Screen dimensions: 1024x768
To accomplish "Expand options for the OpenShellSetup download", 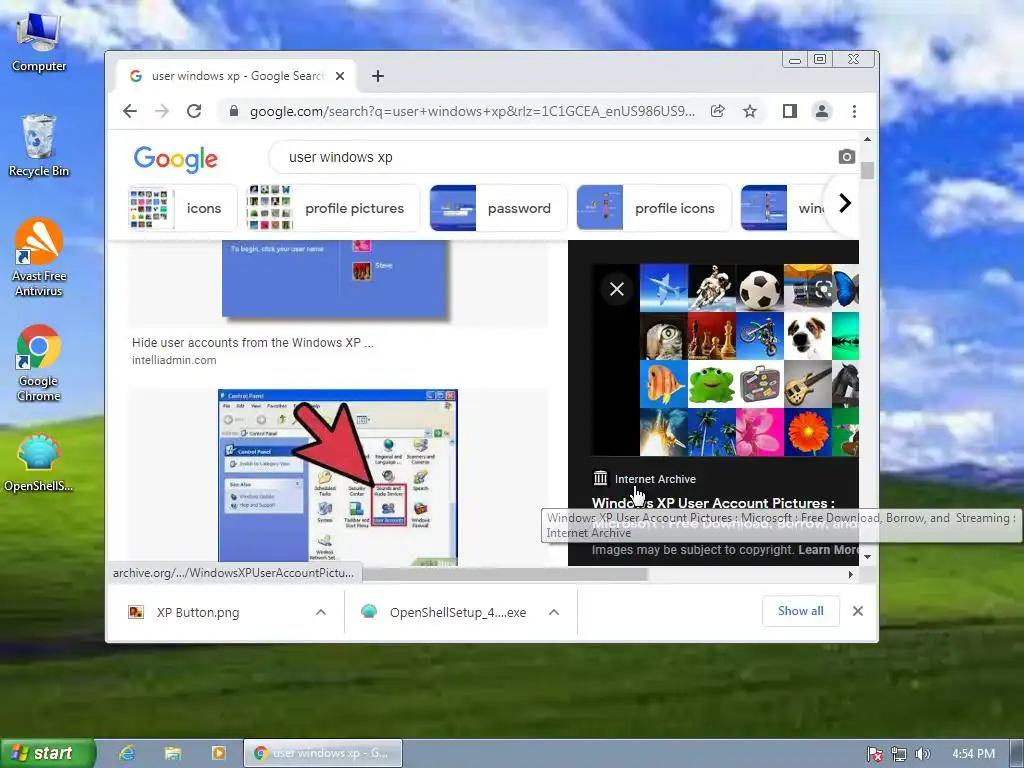I will [554, 612].
